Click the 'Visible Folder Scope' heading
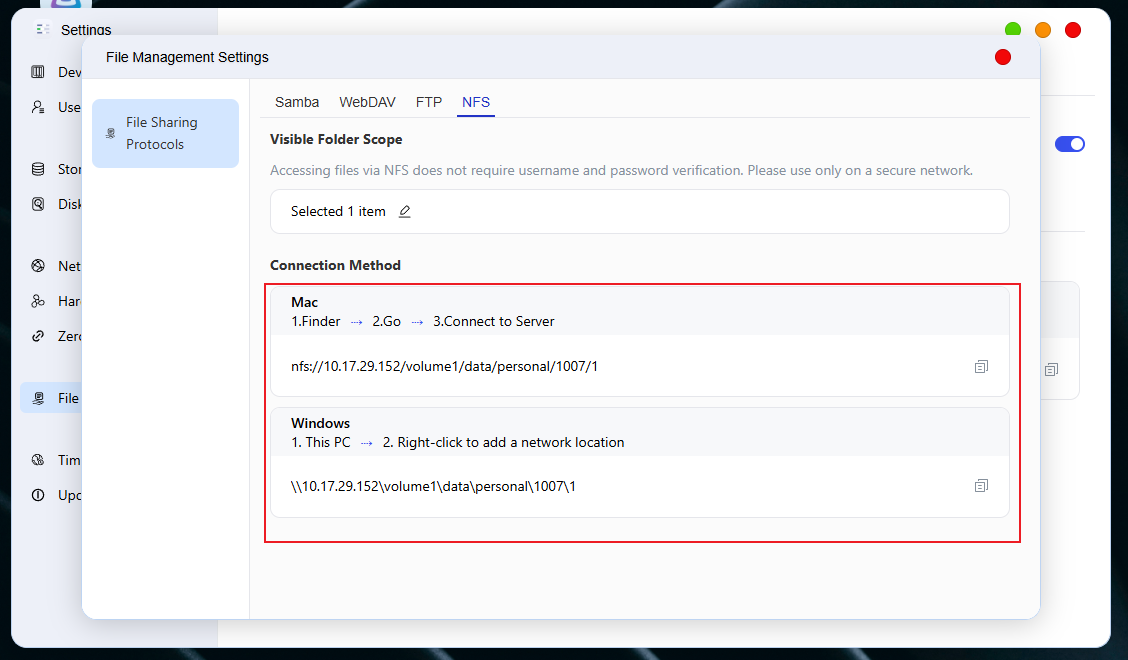Screen dimensions: 1128x660 [336, 140]
